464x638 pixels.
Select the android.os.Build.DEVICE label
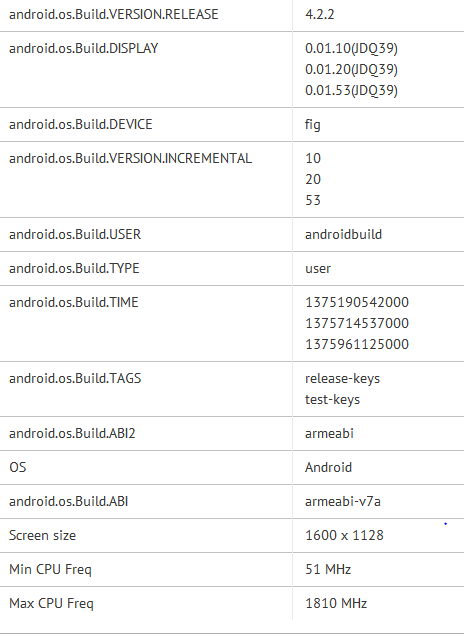click(81, 125)
